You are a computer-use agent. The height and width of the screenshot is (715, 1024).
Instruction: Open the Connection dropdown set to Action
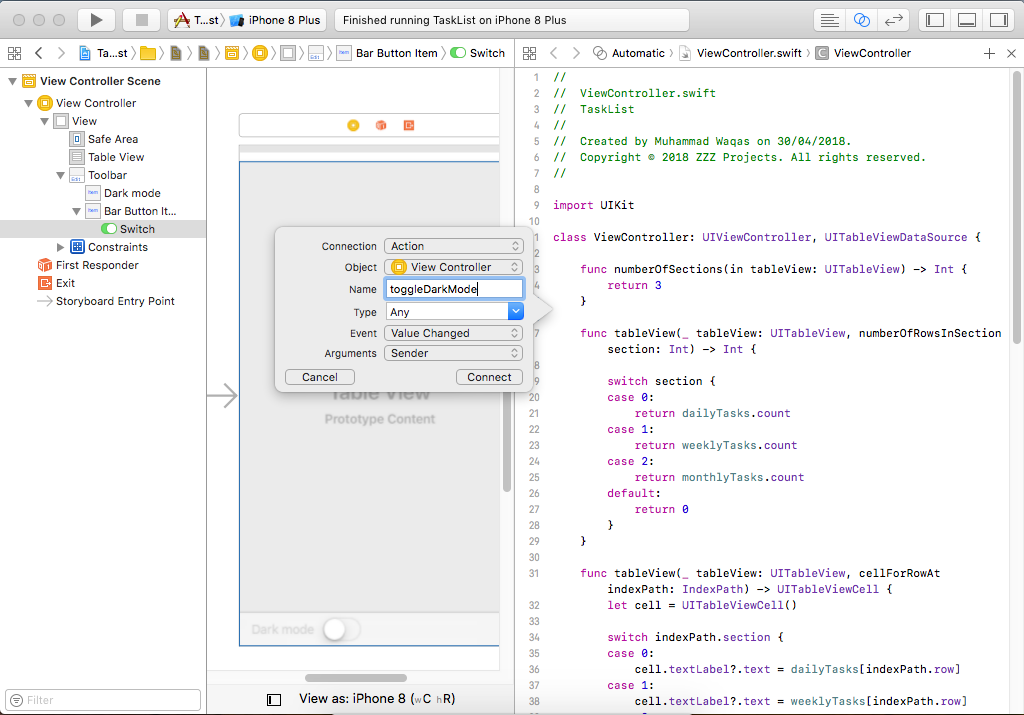[453, 246]
